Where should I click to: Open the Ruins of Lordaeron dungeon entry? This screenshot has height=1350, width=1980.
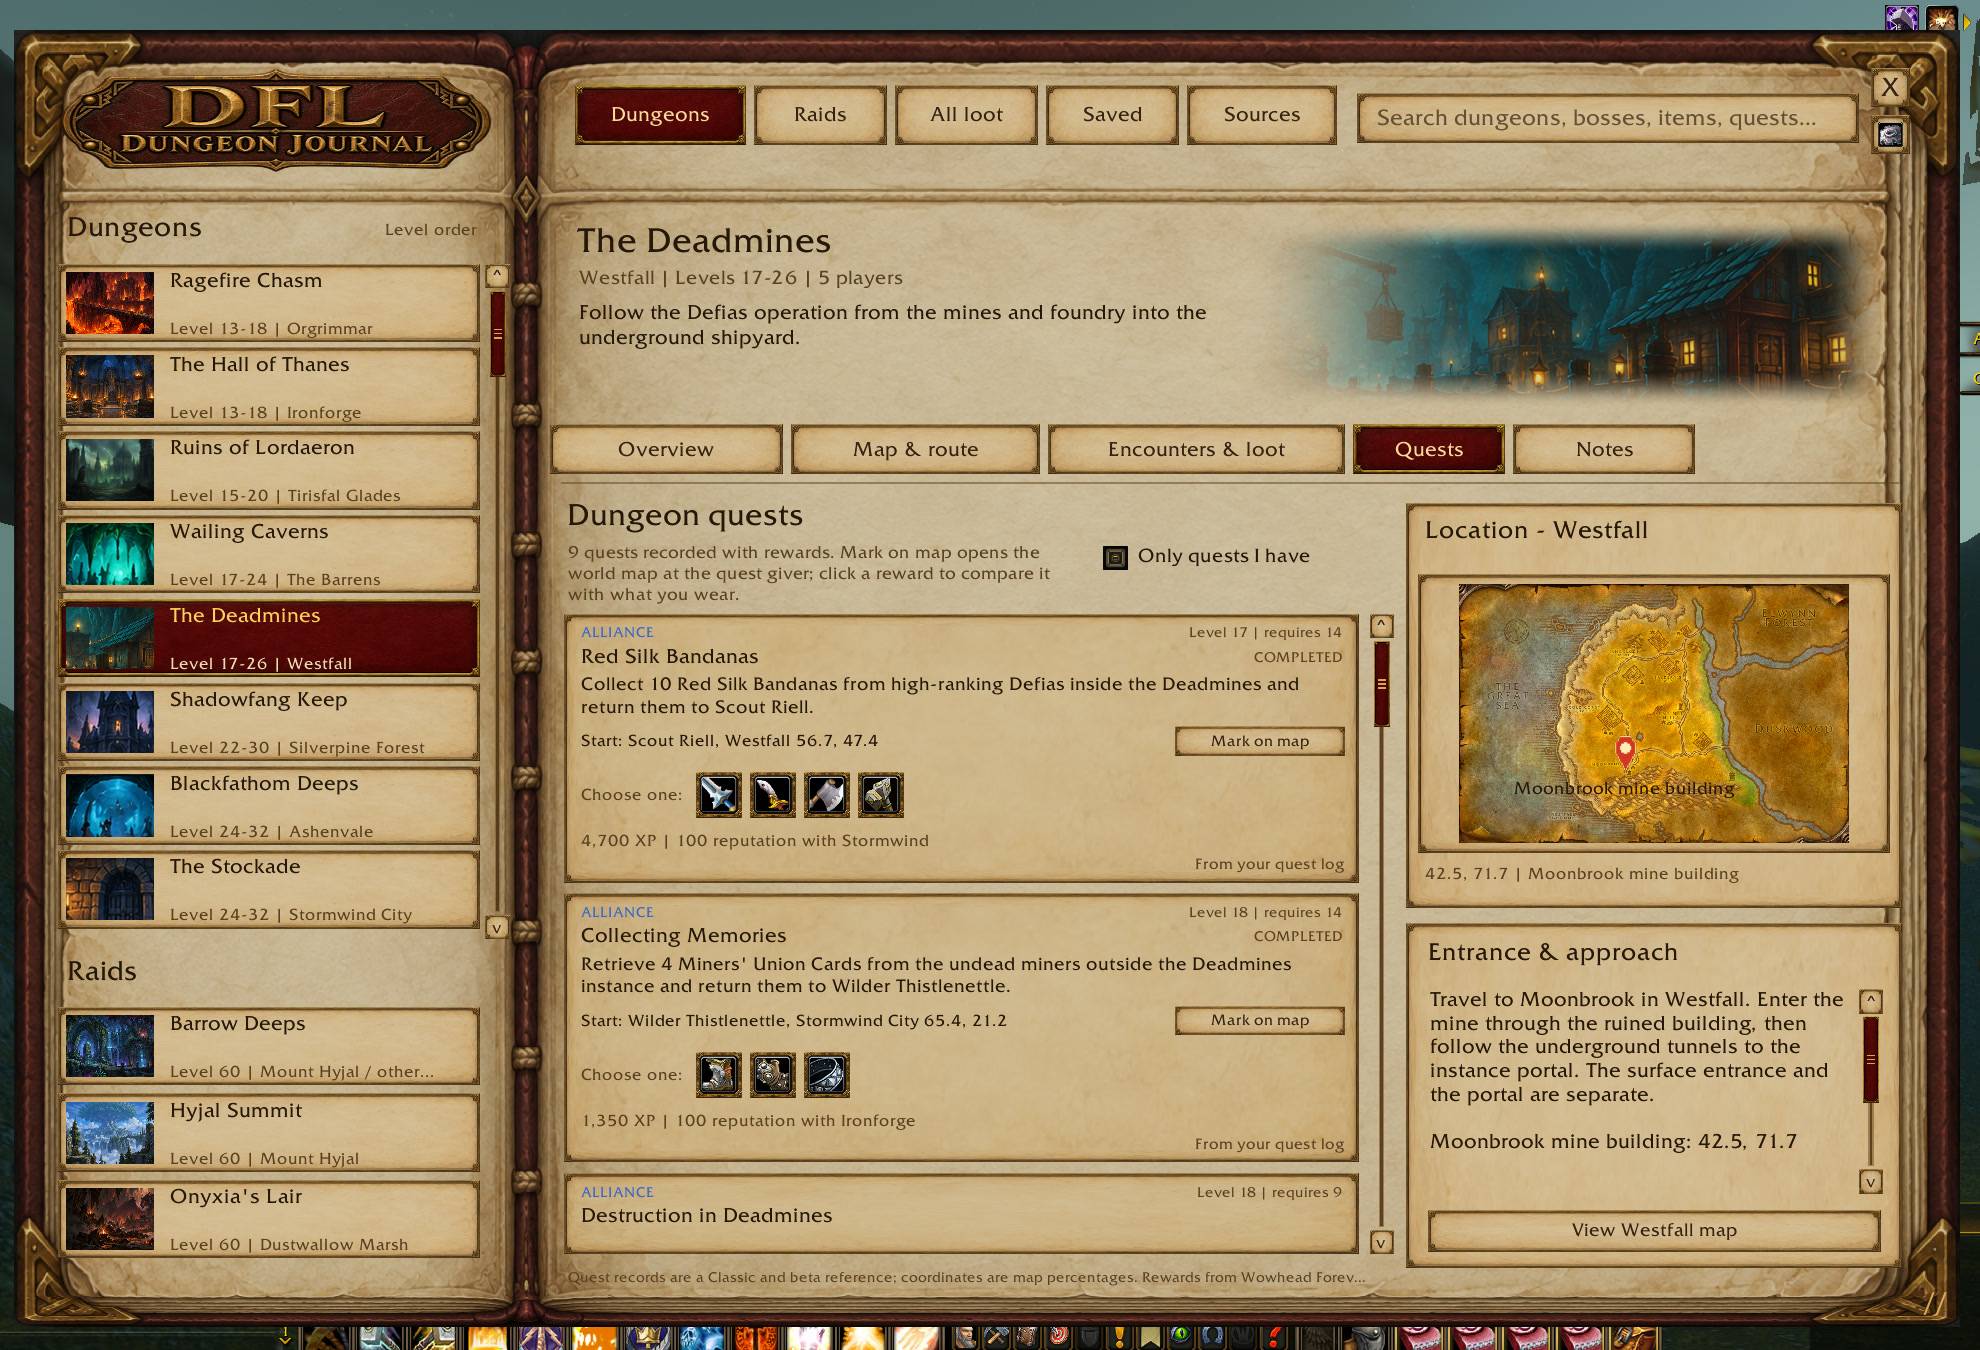[270, 470]
